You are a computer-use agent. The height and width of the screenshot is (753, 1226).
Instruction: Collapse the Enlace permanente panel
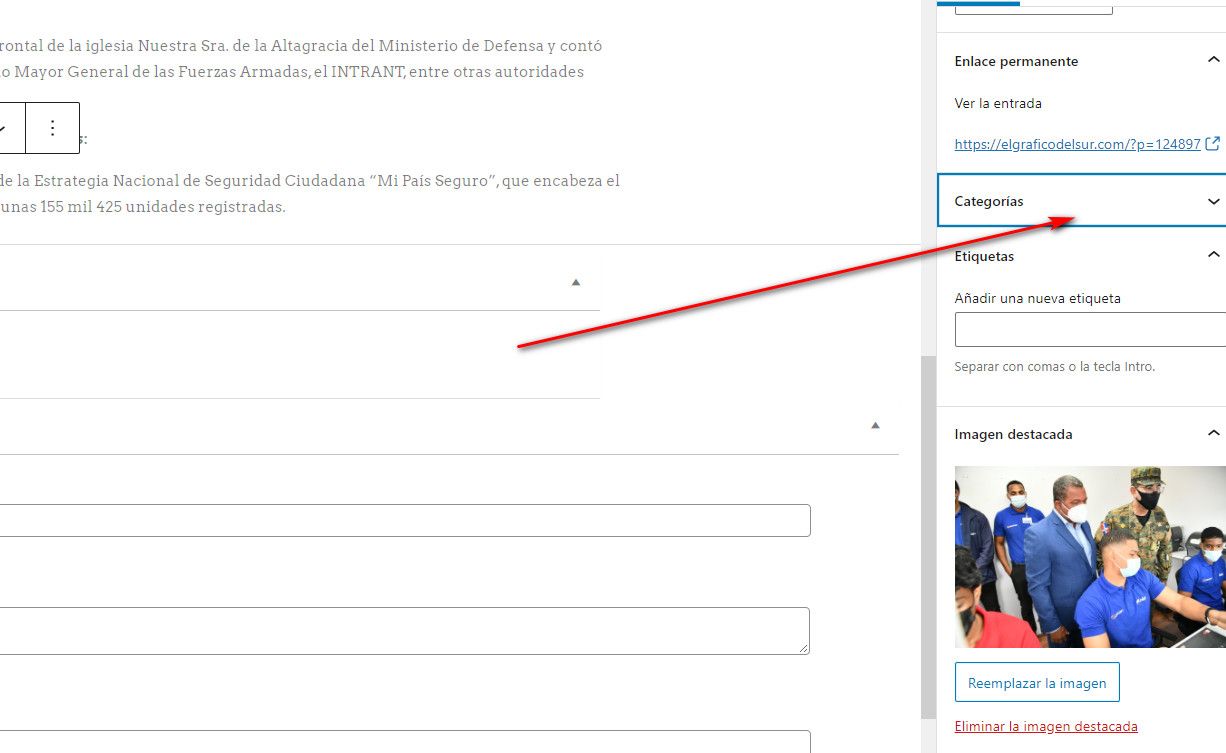pos(1213,61)
